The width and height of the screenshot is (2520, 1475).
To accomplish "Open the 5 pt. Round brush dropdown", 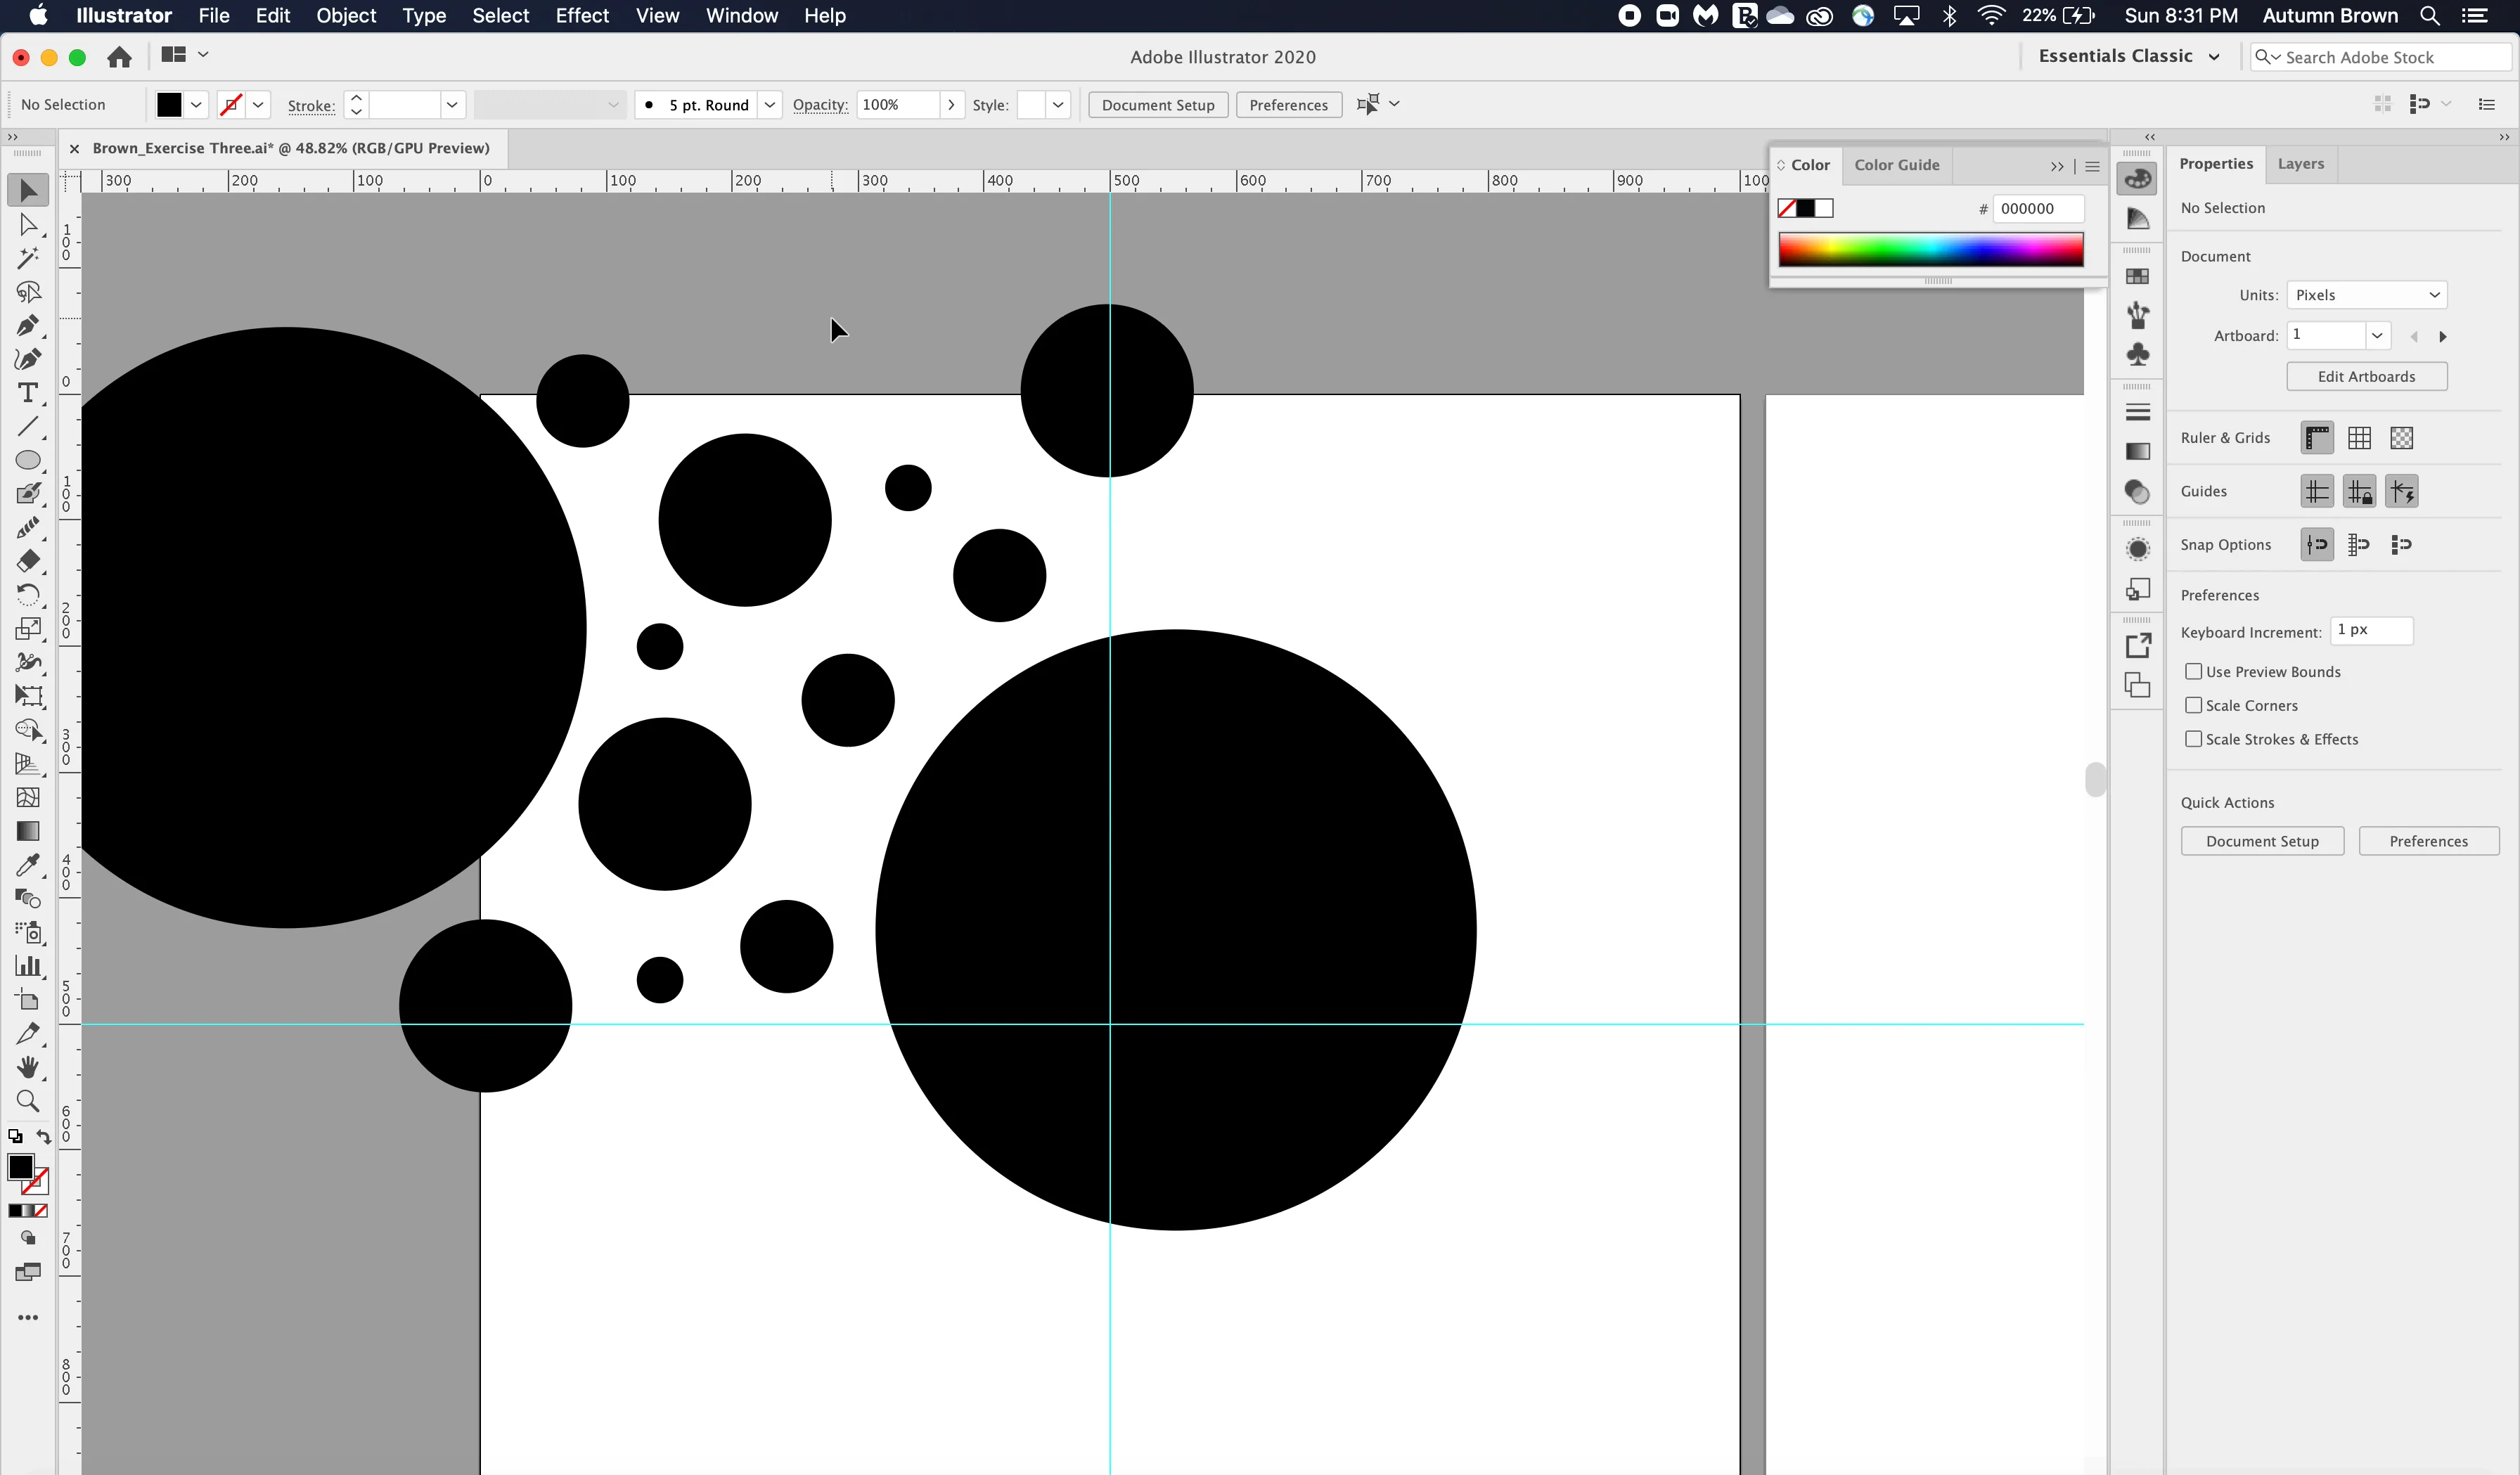I will (769, 105).
